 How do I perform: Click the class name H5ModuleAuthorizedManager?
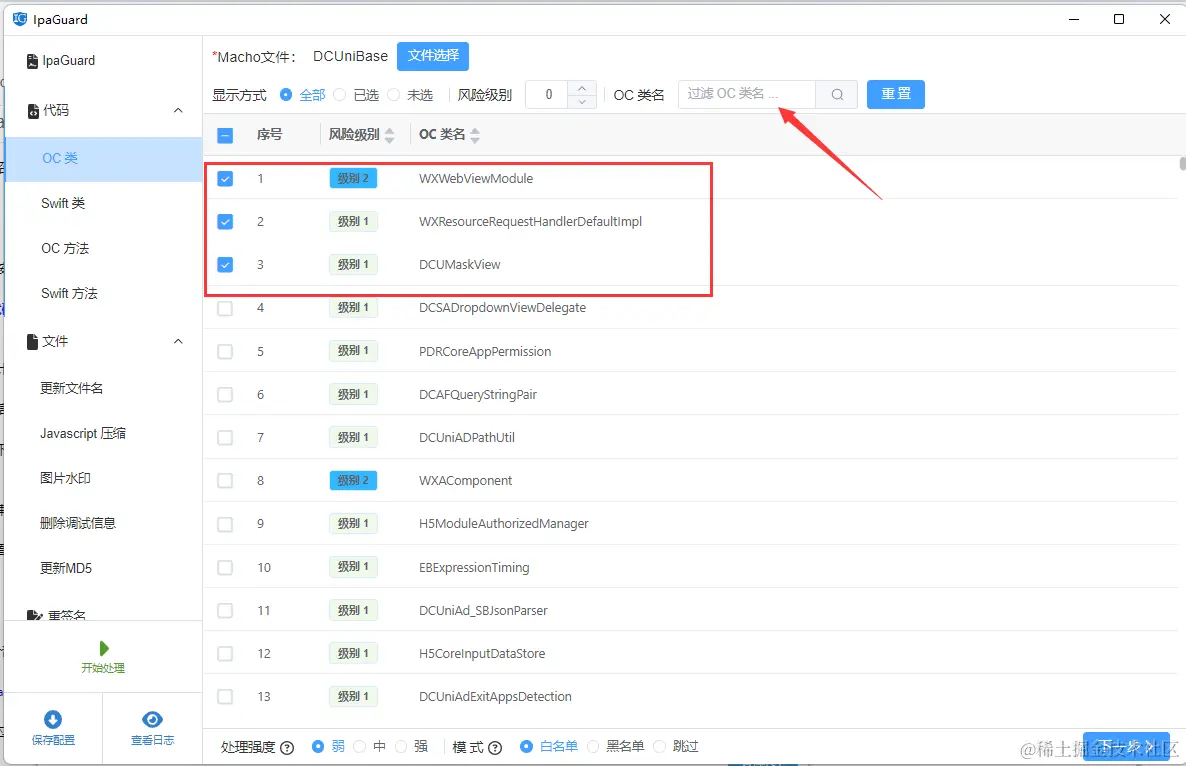pyautogui.click(x=503, y=524)
